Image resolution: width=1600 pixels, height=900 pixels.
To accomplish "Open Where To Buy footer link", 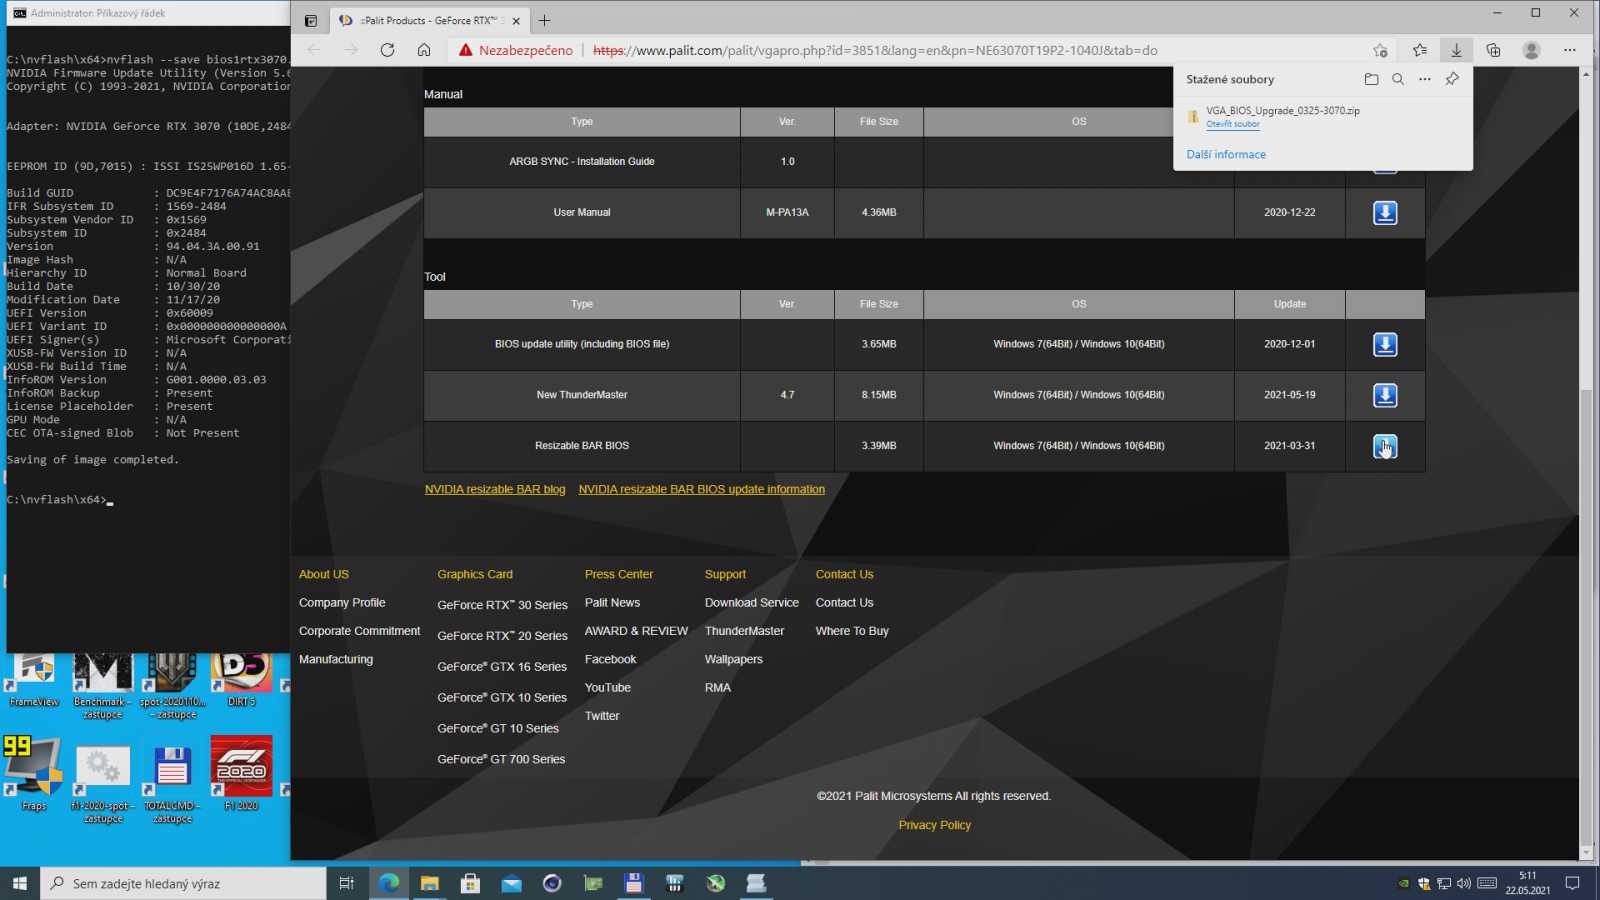I will (852, 631).
